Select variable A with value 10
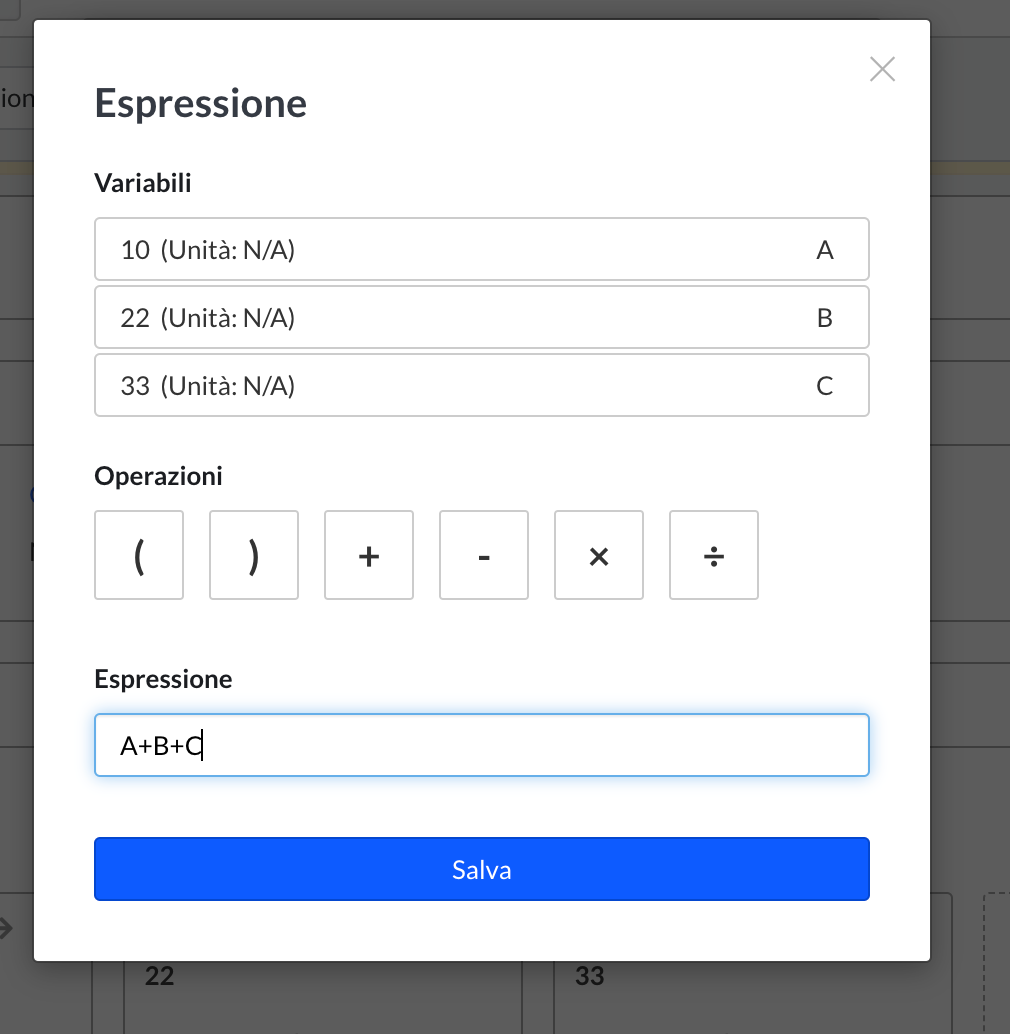1010x1034 pixels. point(481,249)
